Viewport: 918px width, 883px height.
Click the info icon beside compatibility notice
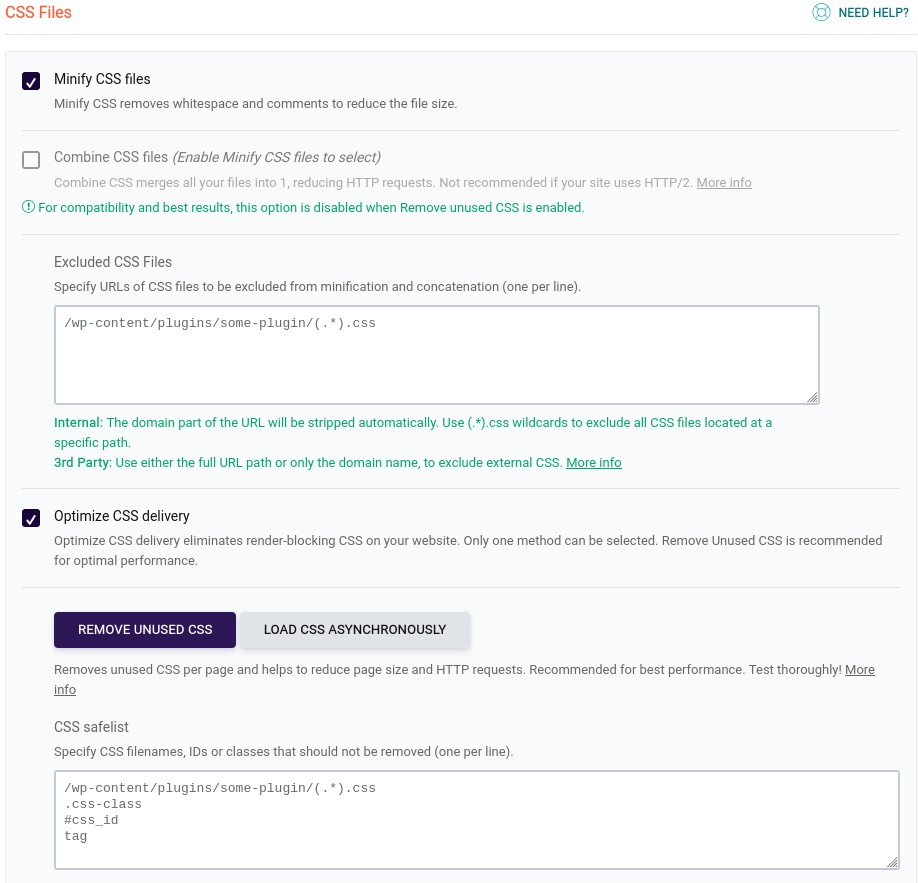point(28,207)
